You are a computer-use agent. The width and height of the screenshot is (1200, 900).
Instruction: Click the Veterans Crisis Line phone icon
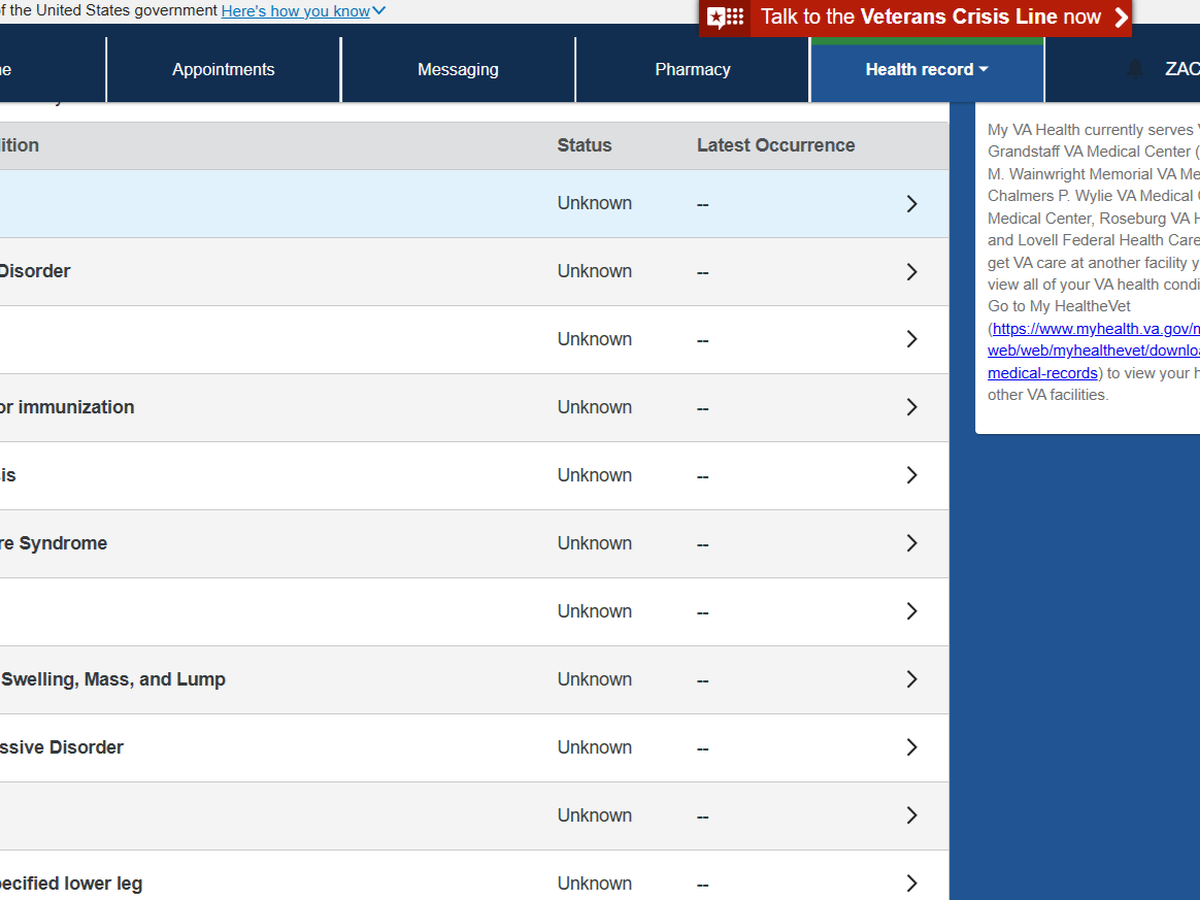[x=725, y=17]
